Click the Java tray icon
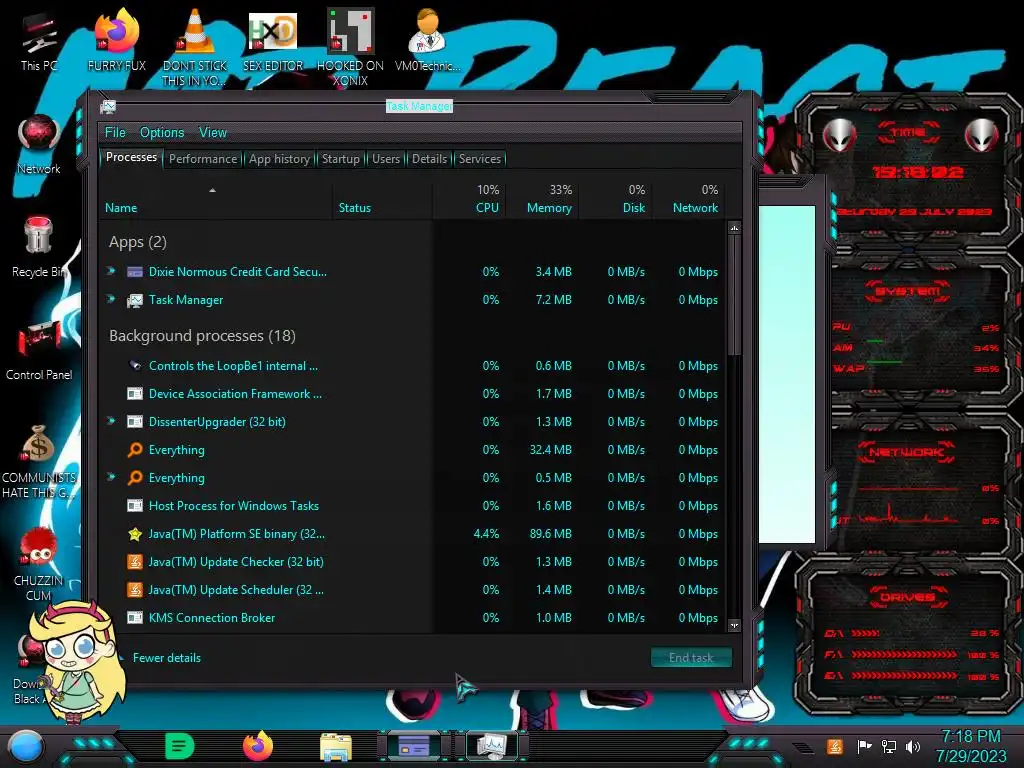The width and height of the screenshot is (1024, 768). (x=835, y=746)
